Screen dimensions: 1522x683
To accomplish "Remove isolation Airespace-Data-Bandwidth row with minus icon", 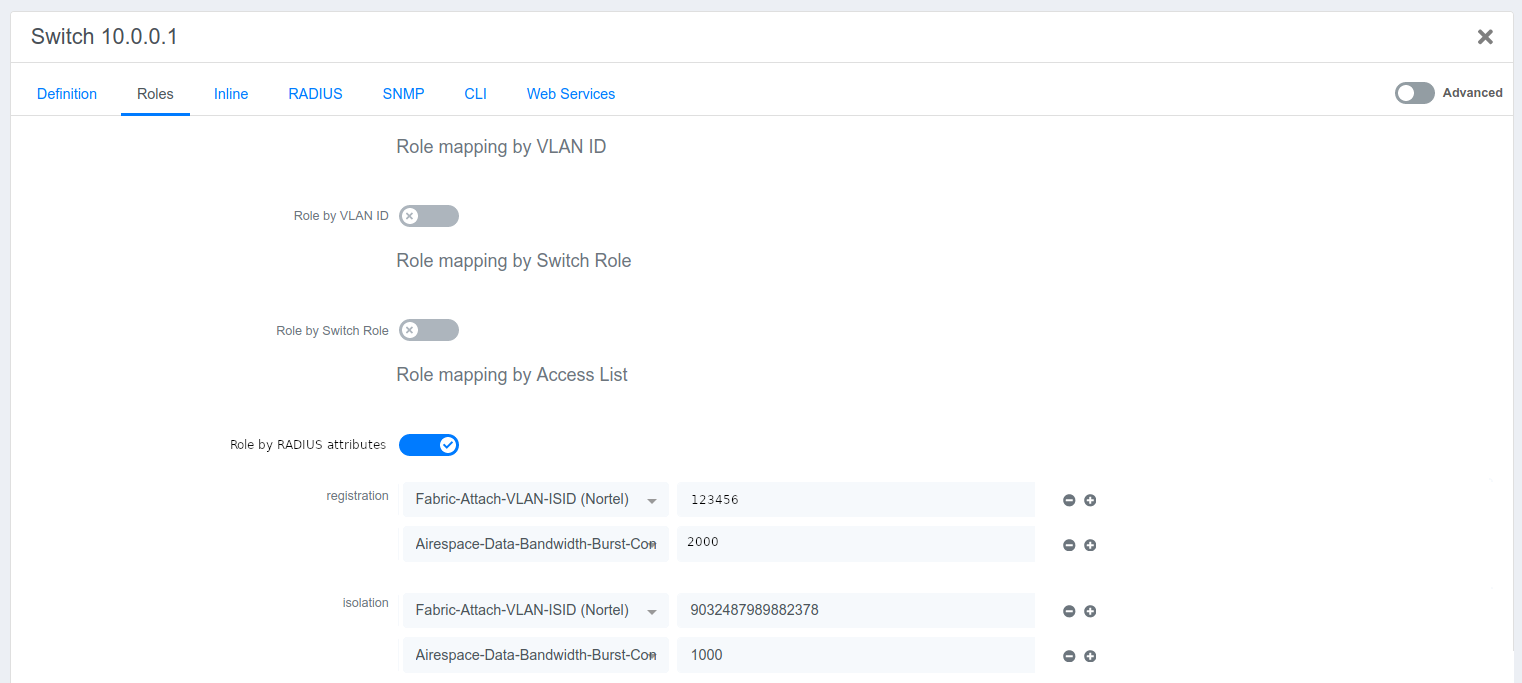I will [1069, 656].
